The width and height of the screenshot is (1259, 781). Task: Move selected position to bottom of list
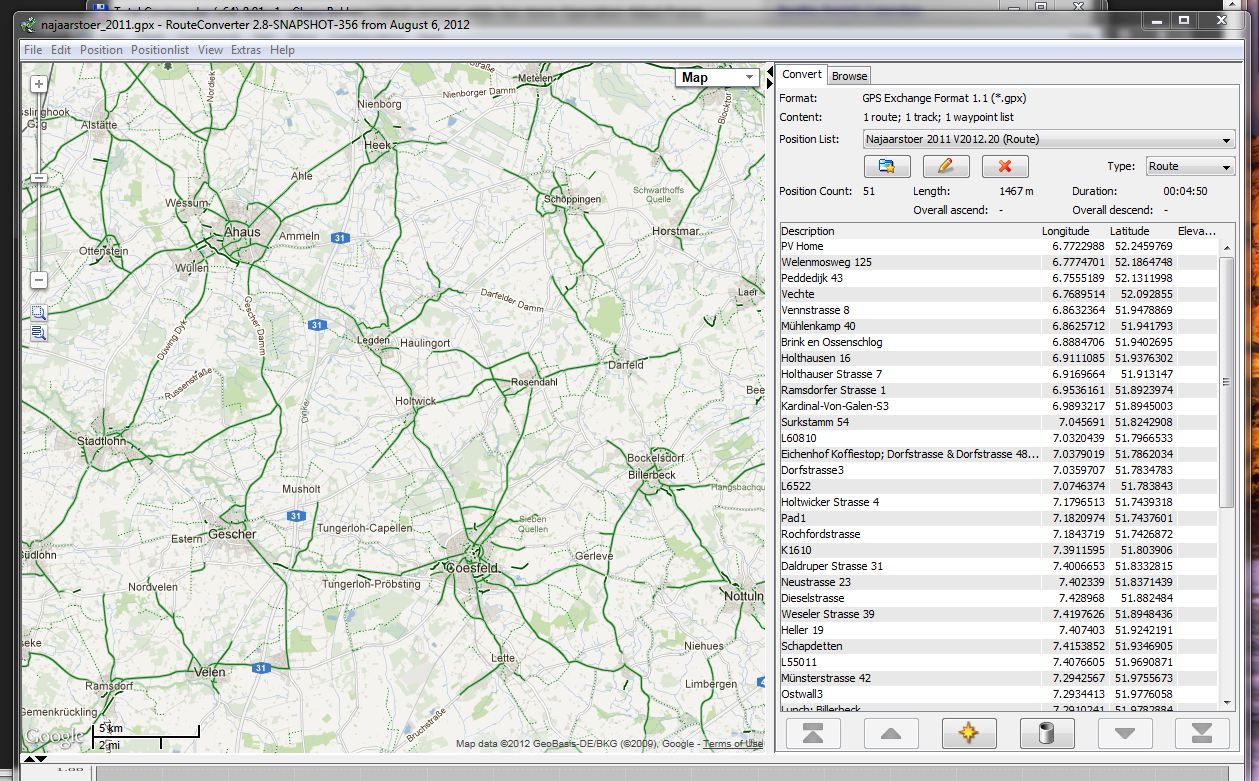(1202, 734)
